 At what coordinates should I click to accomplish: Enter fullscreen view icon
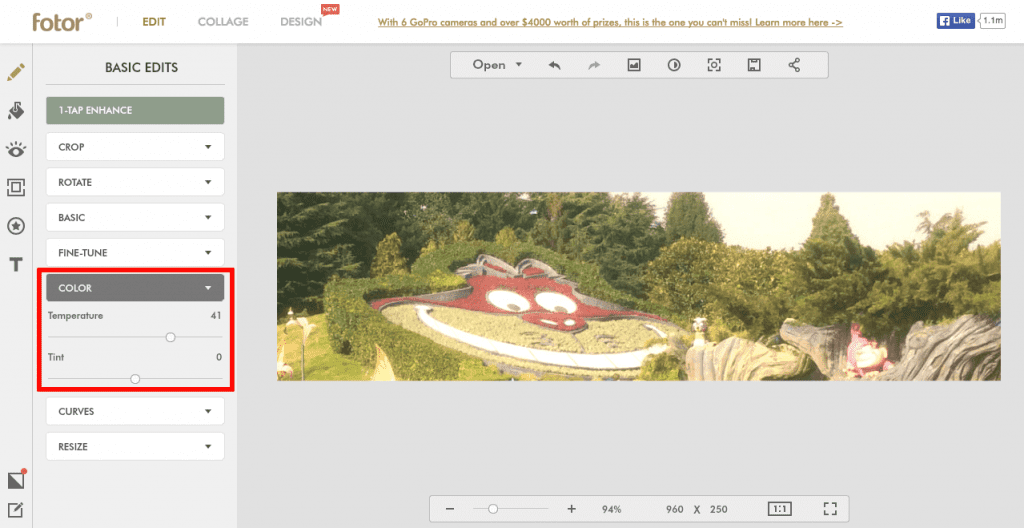pyautogui.click(x=830, y=509)
